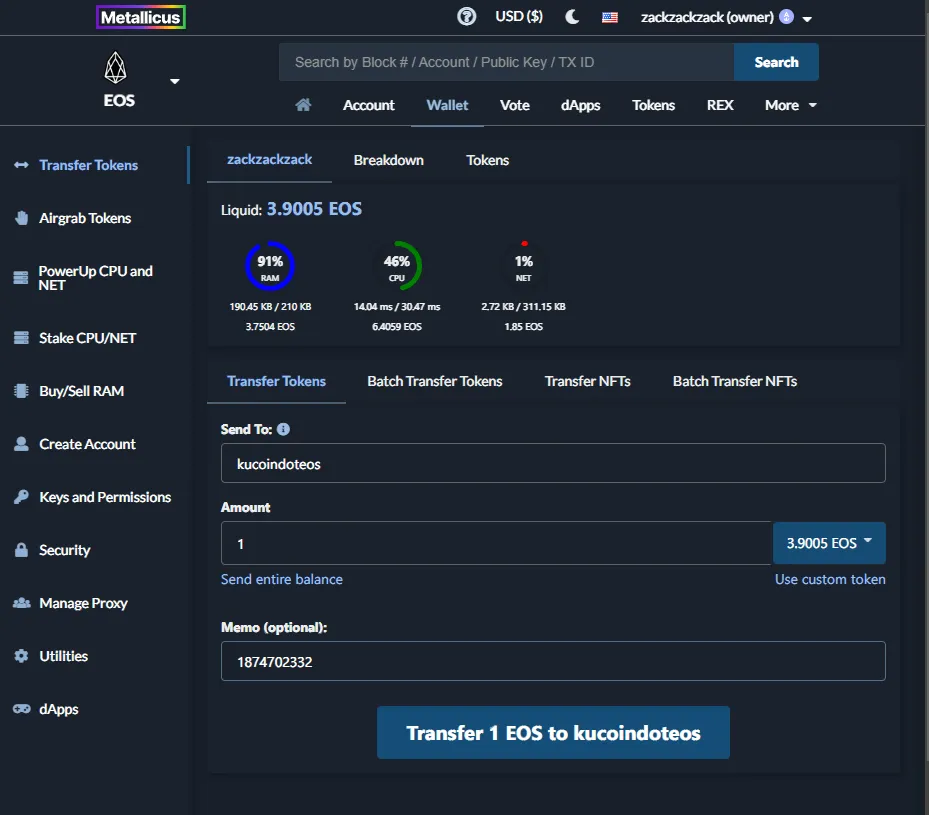
Task: Open Create Account in the sidebar
Action: tap(87, 444)
